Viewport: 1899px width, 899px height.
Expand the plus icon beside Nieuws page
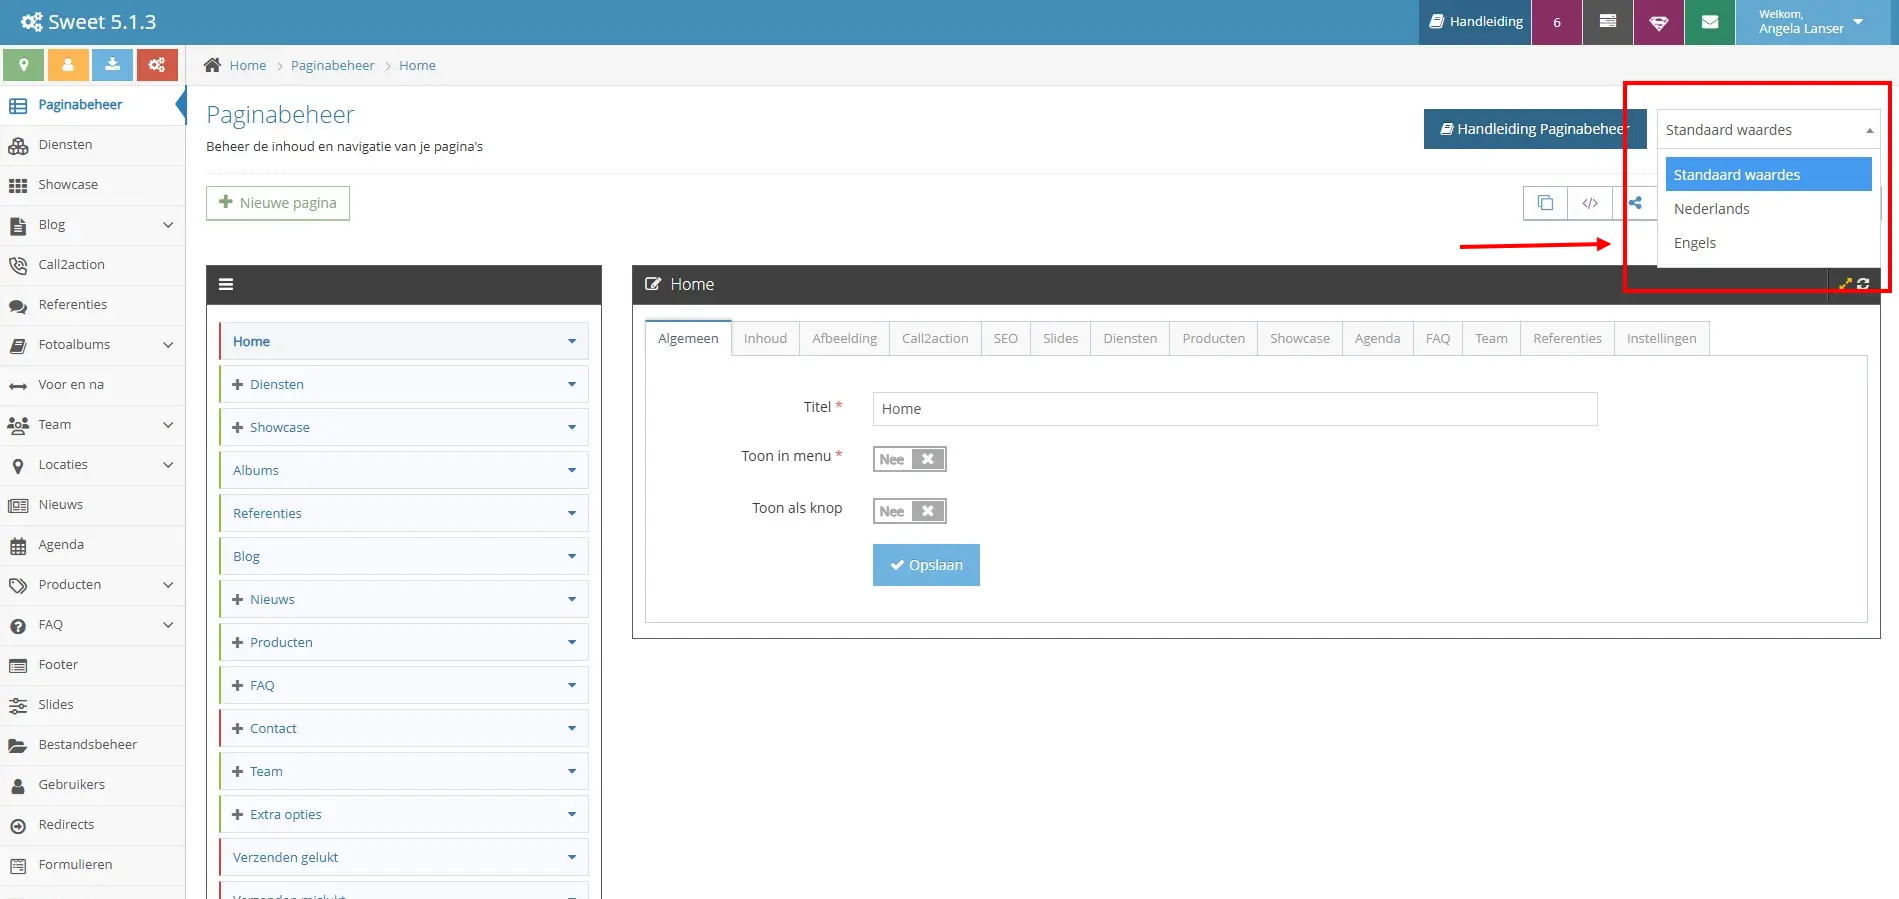[x=238, y=600]
